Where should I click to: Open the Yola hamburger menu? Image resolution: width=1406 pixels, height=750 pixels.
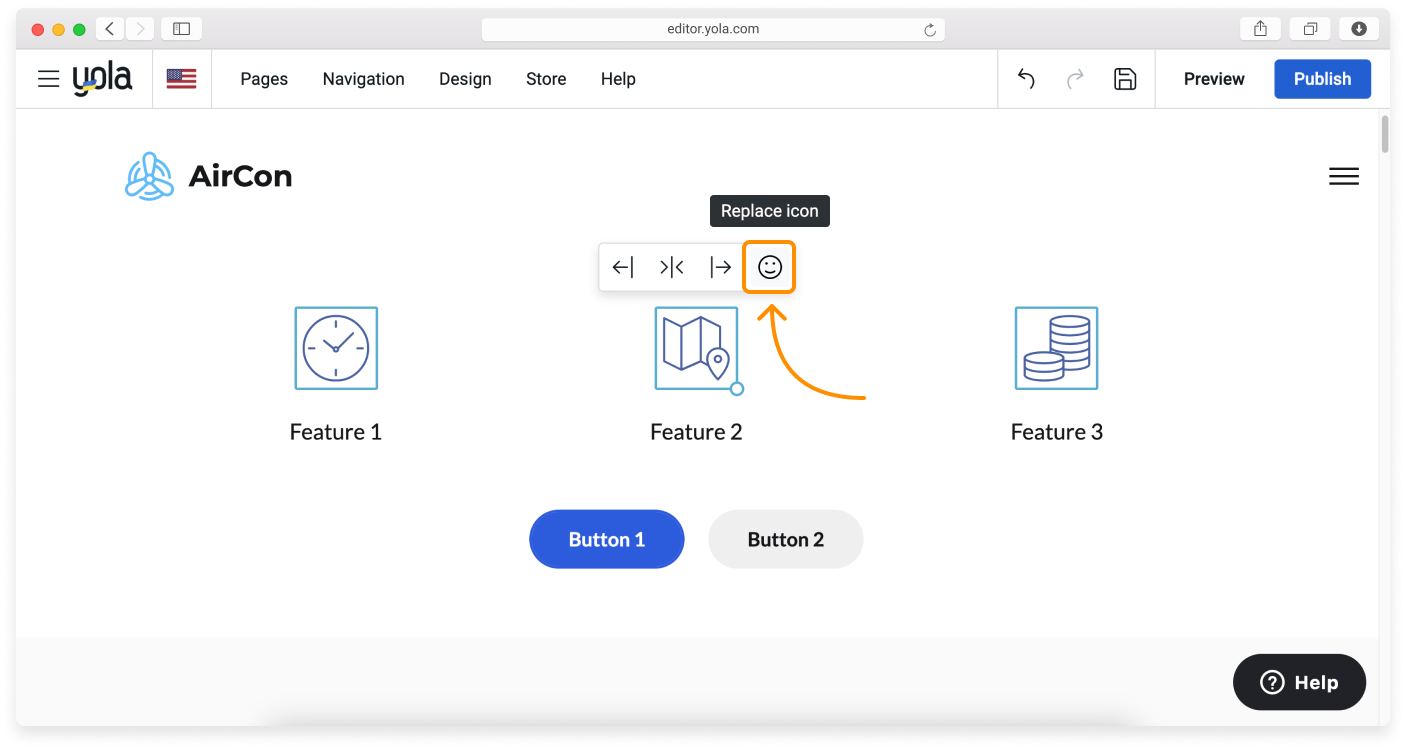(x=48, y=79)
